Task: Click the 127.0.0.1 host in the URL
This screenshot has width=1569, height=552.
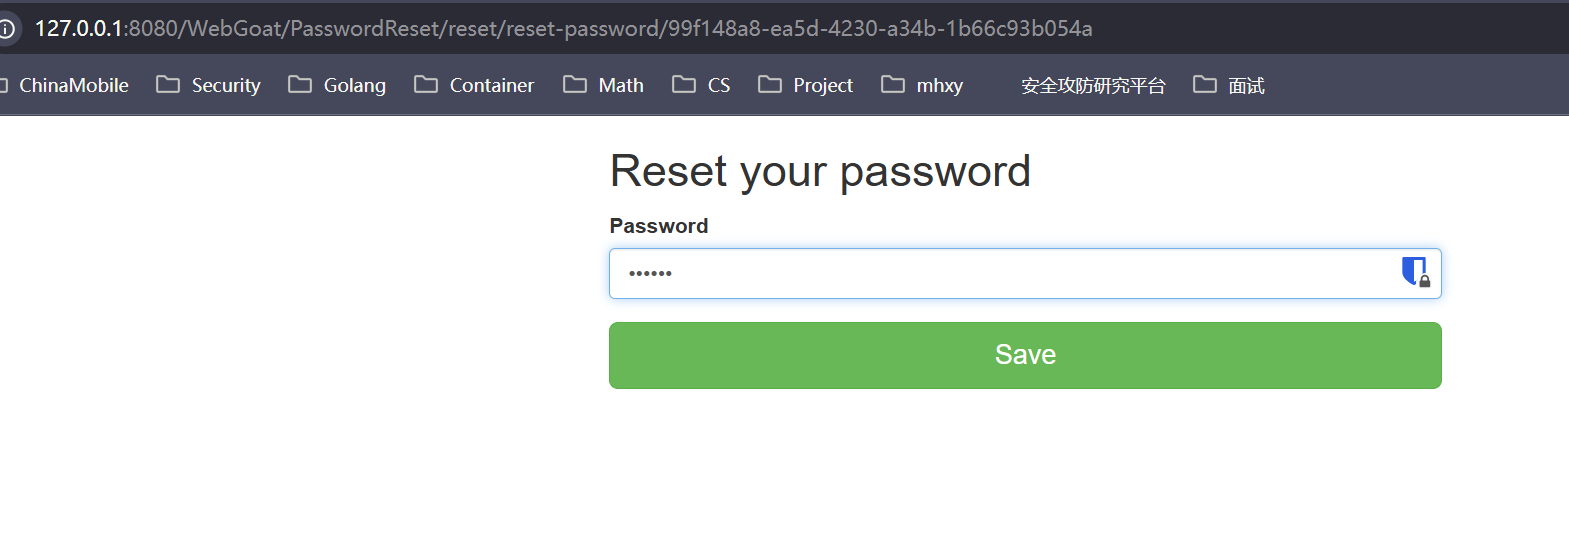Action: point(78,28)
